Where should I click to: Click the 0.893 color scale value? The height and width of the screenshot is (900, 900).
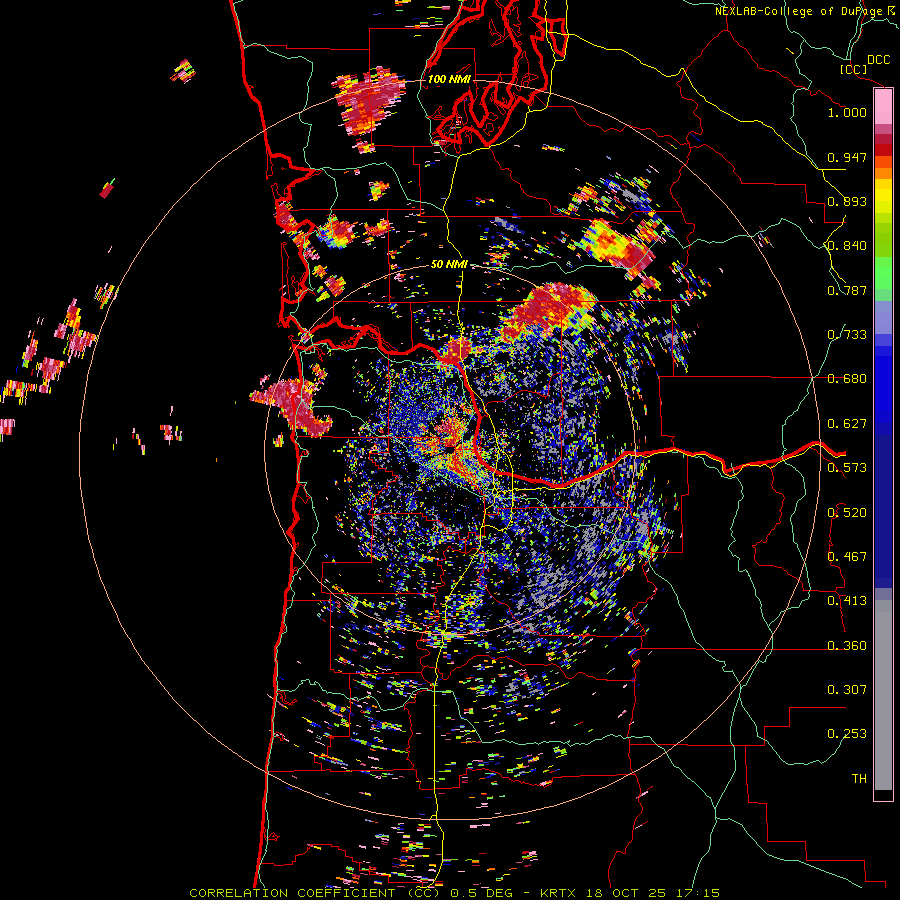(x=847, y=201)
